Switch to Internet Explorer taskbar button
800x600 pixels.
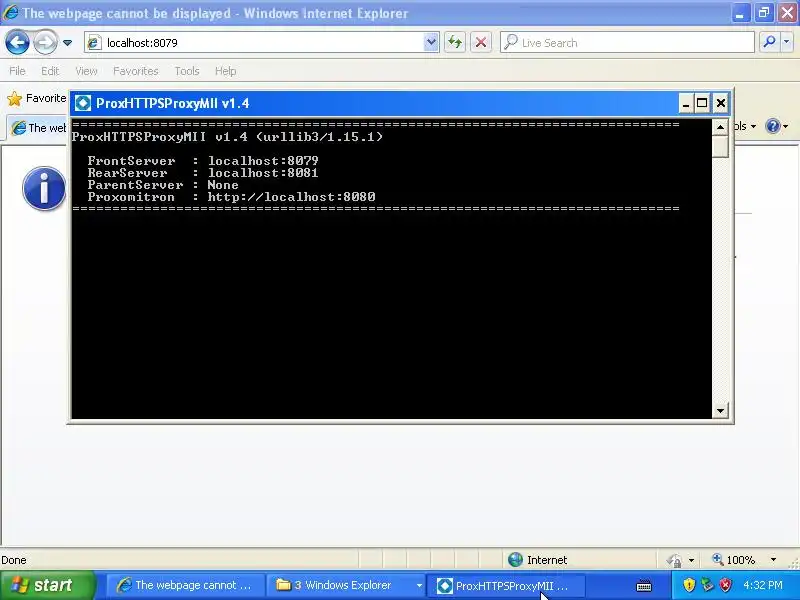coord(186,585)
